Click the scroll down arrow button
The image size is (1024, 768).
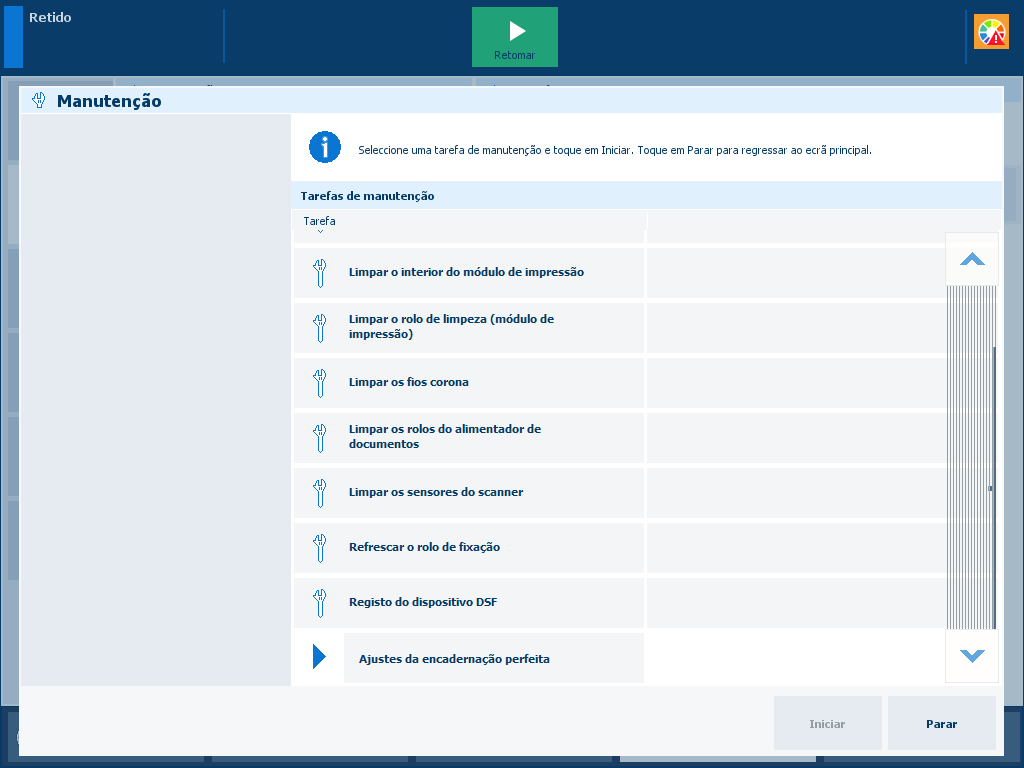(972, 656)
